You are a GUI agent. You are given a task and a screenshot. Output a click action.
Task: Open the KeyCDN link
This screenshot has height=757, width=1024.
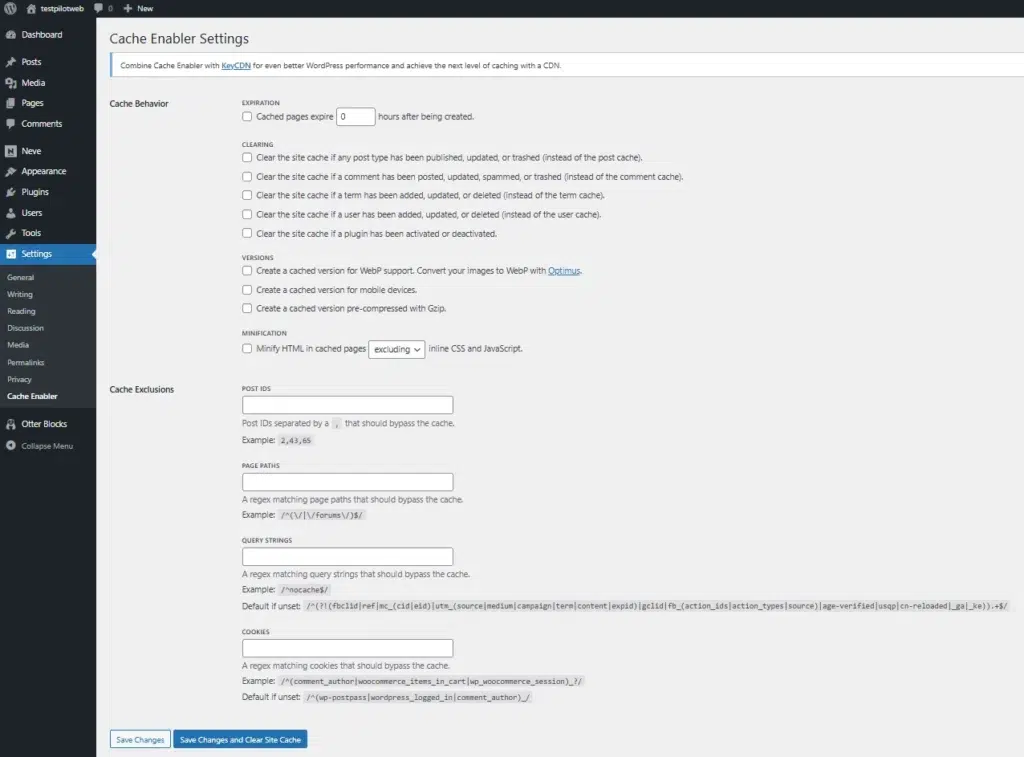pyautogui.click(x=236, y=64)
